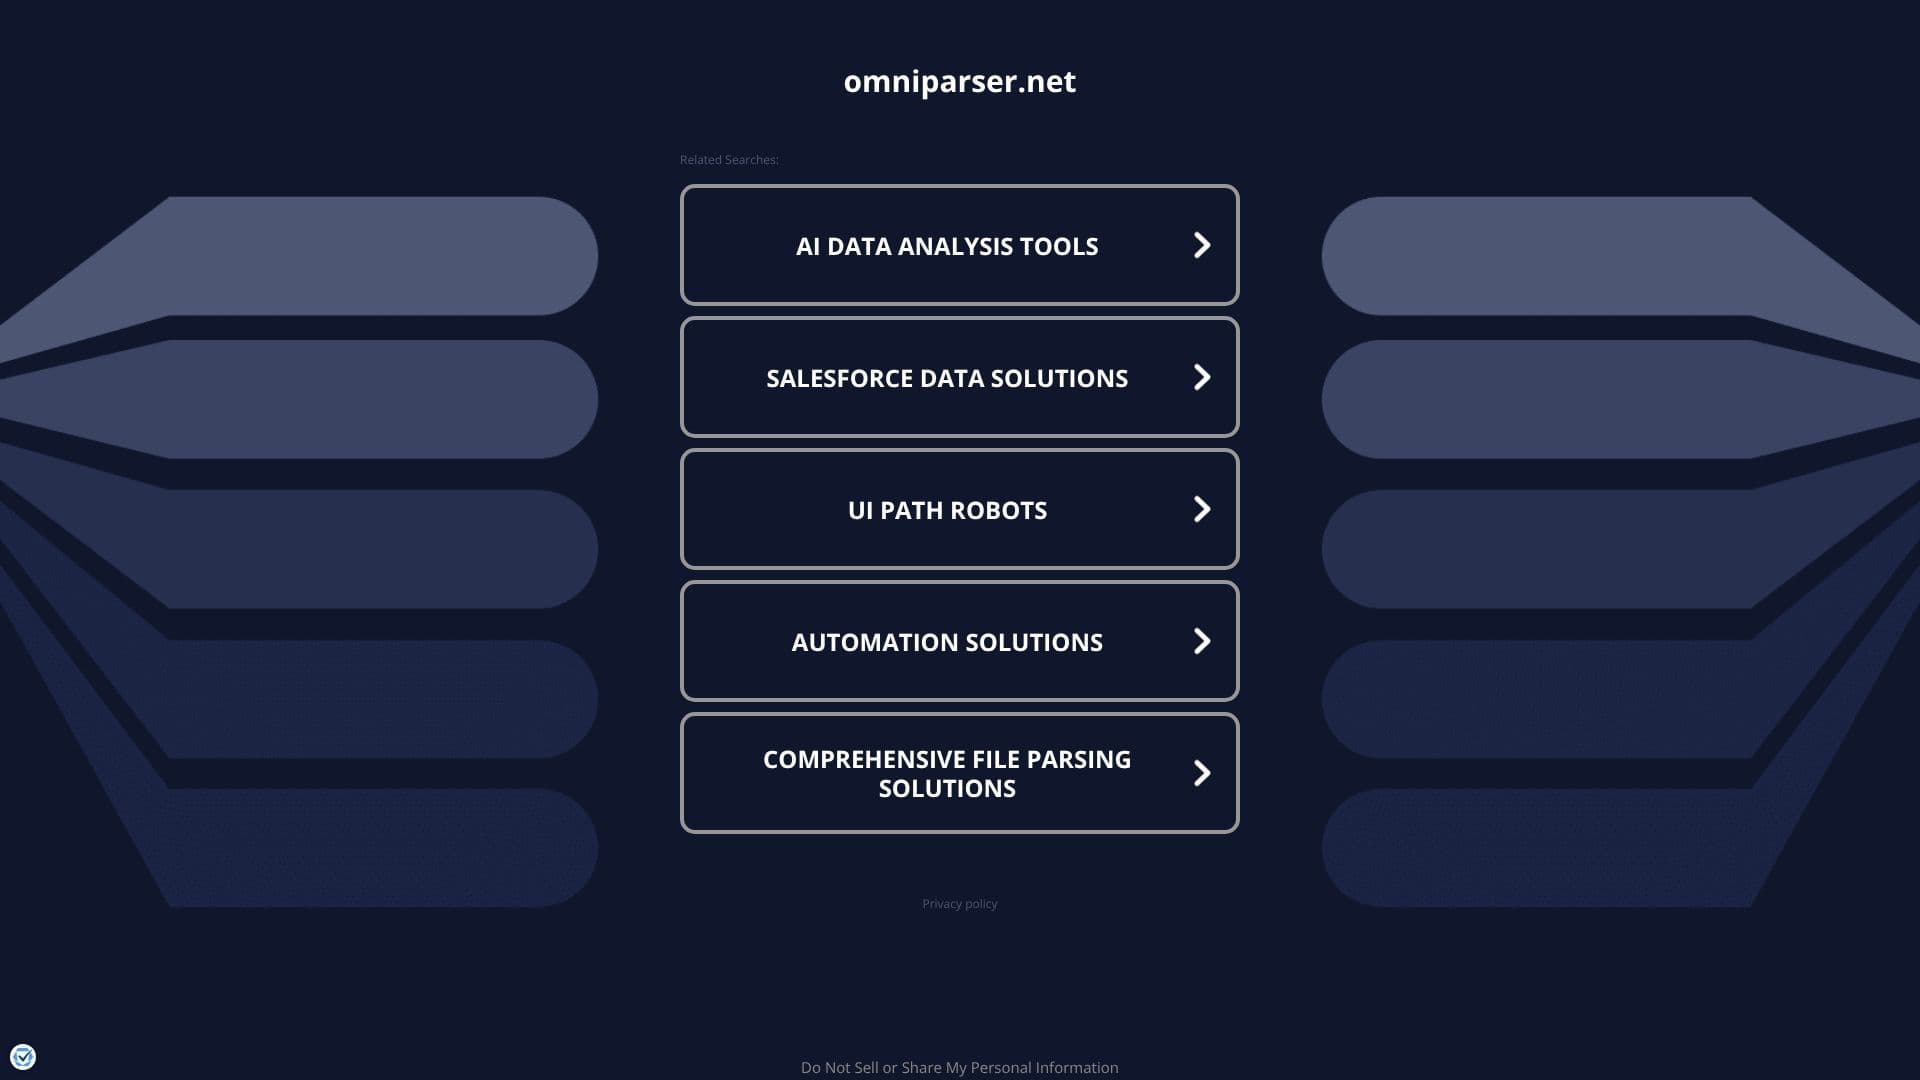Click the arrow beside AI Data Analysis Tools
The height and width of the screenshot is (1080, 1920).
[x=1202, y=245]
